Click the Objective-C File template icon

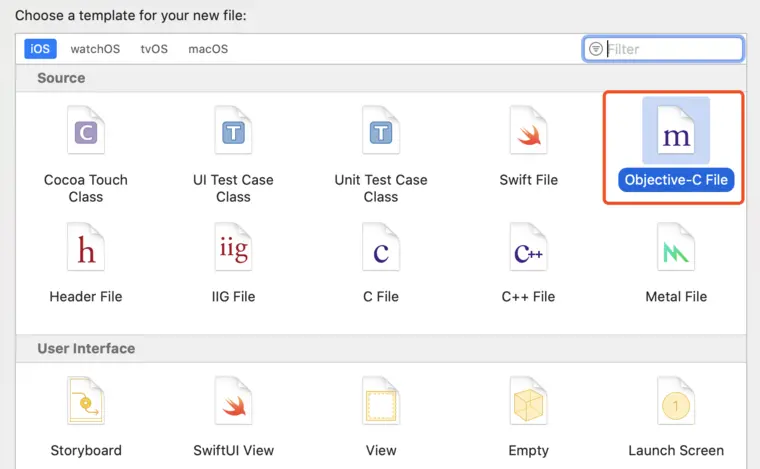click(x=676, y=133)
